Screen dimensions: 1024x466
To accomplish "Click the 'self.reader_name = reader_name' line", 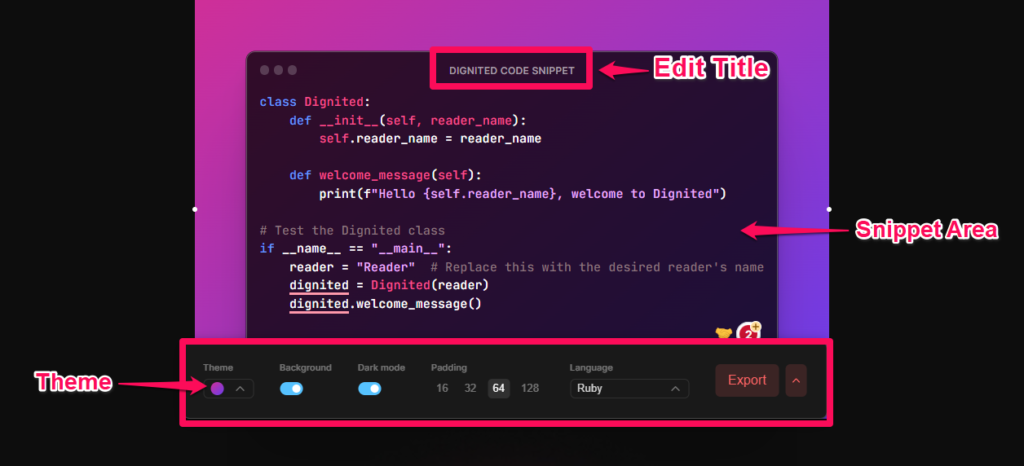I will click(430, 139).
